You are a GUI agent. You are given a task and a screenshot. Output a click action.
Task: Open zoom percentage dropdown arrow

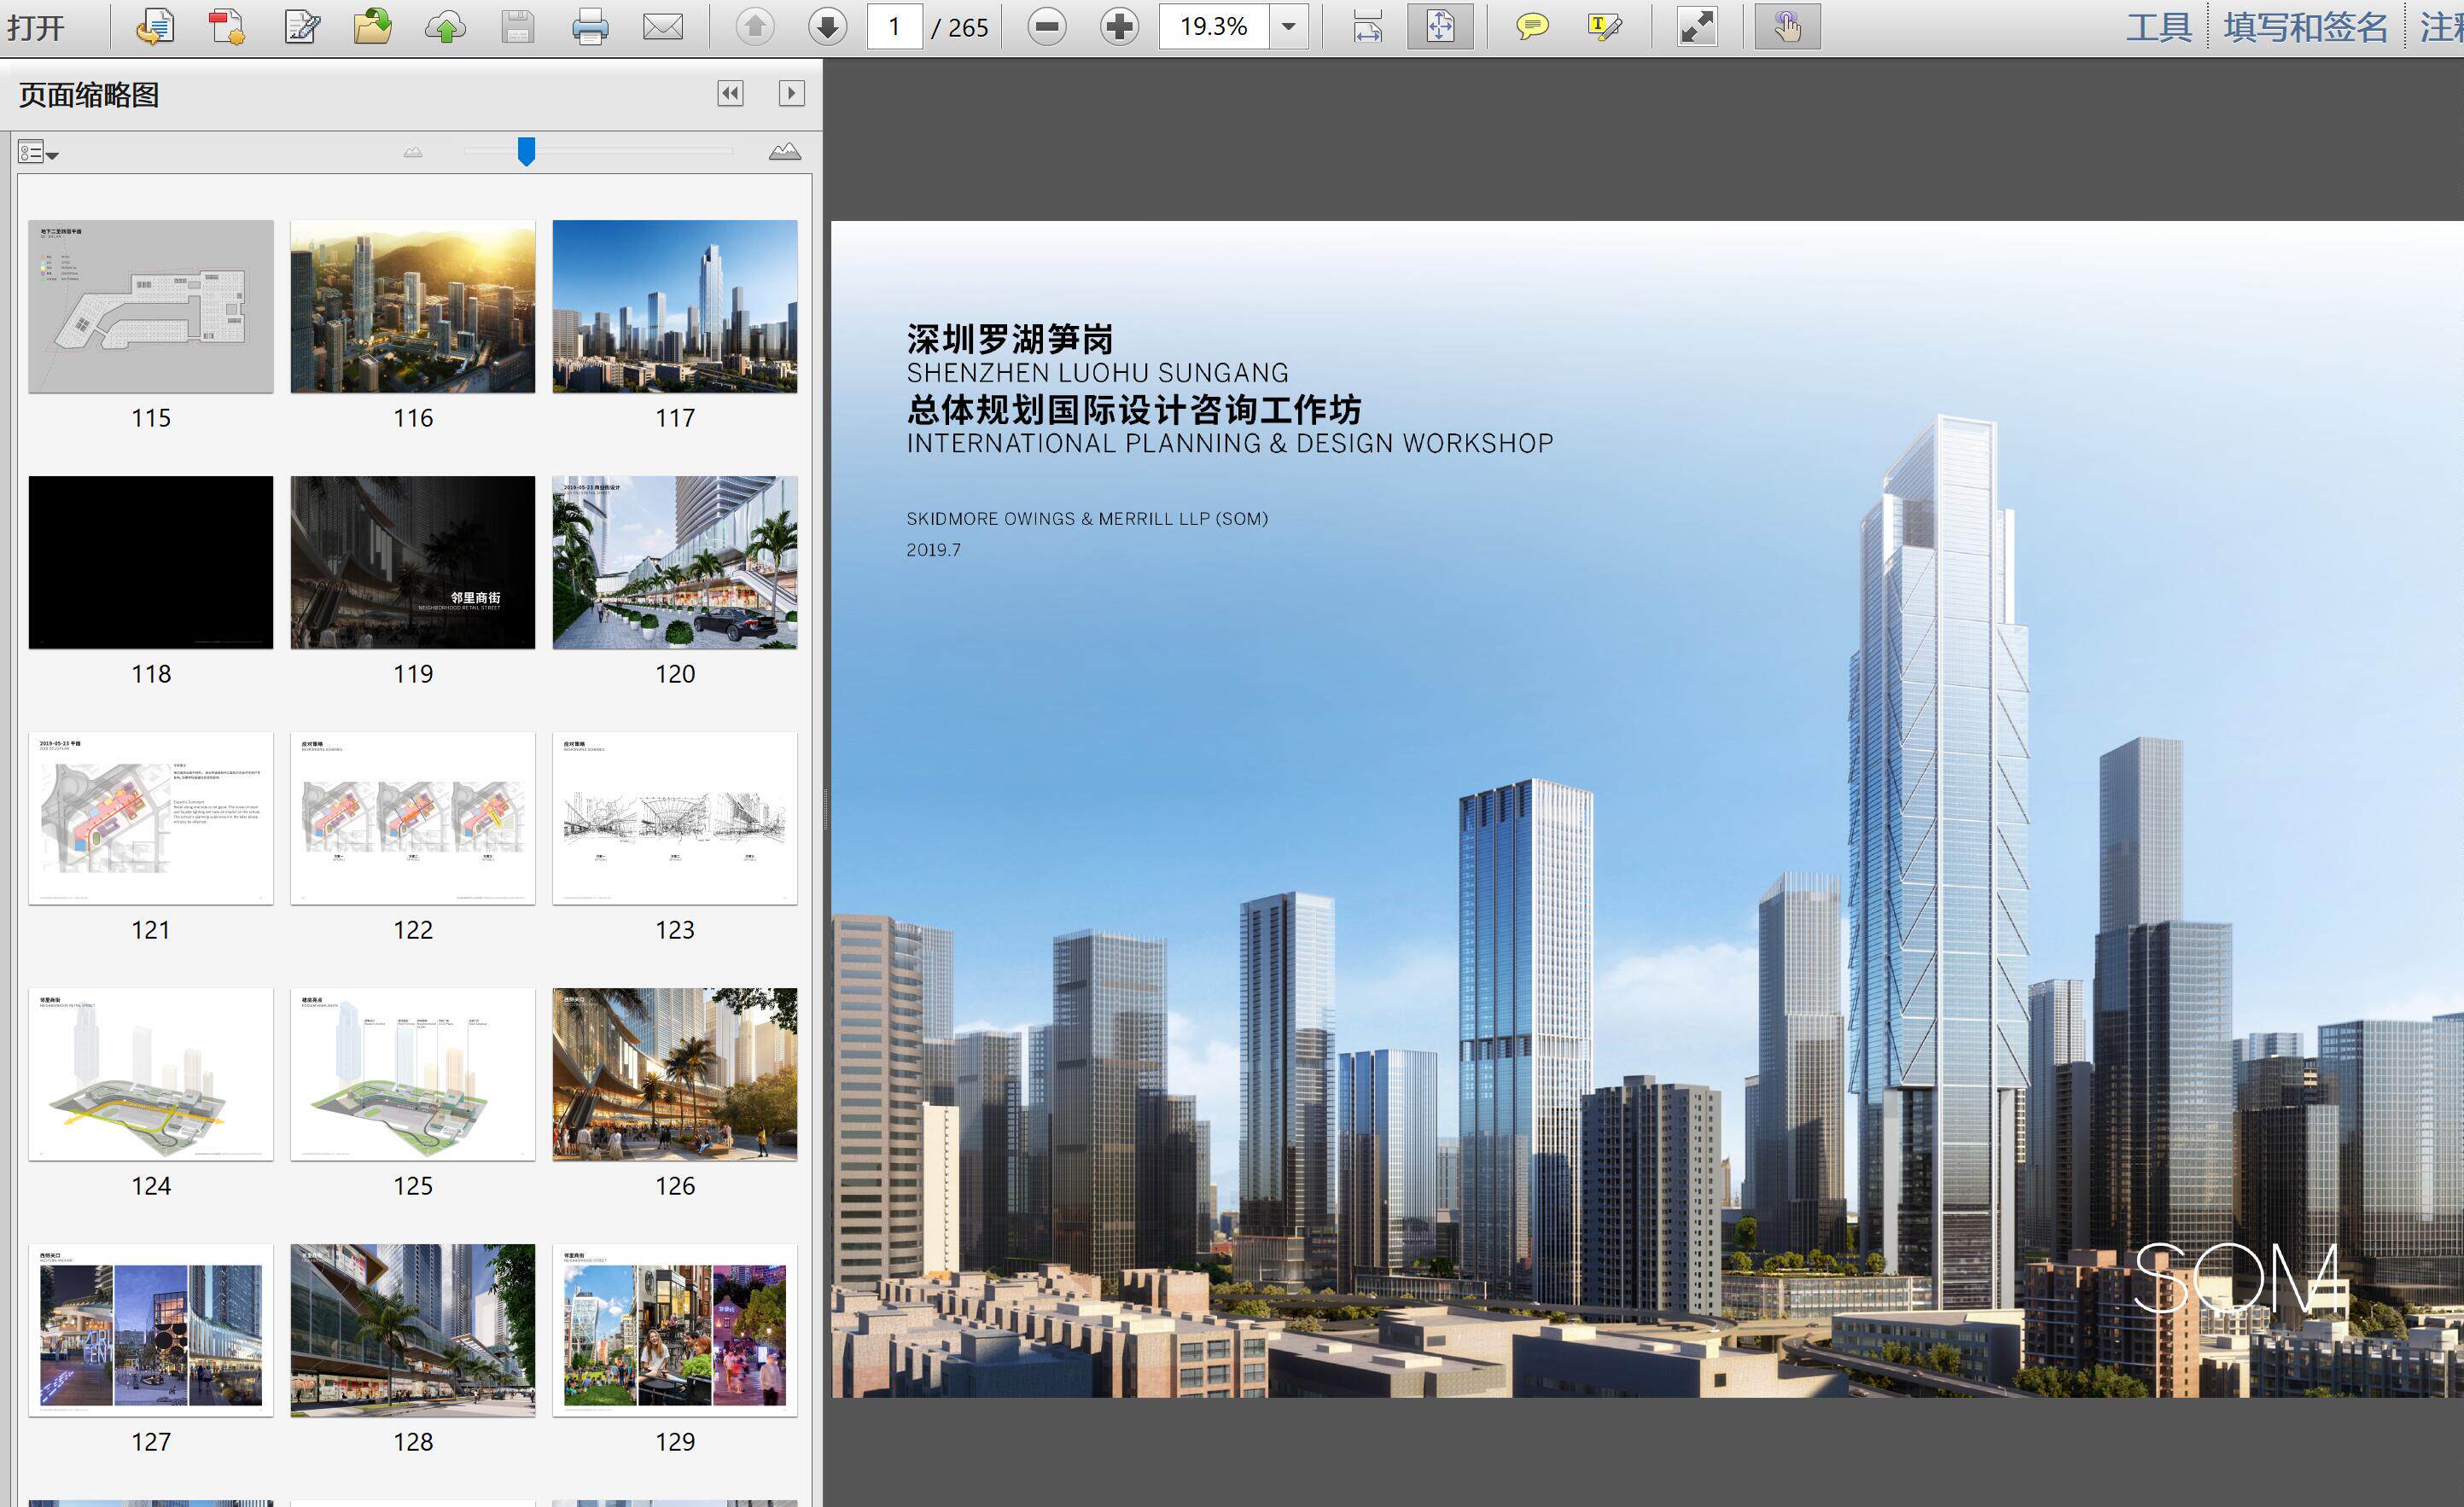coord(1289,26)
